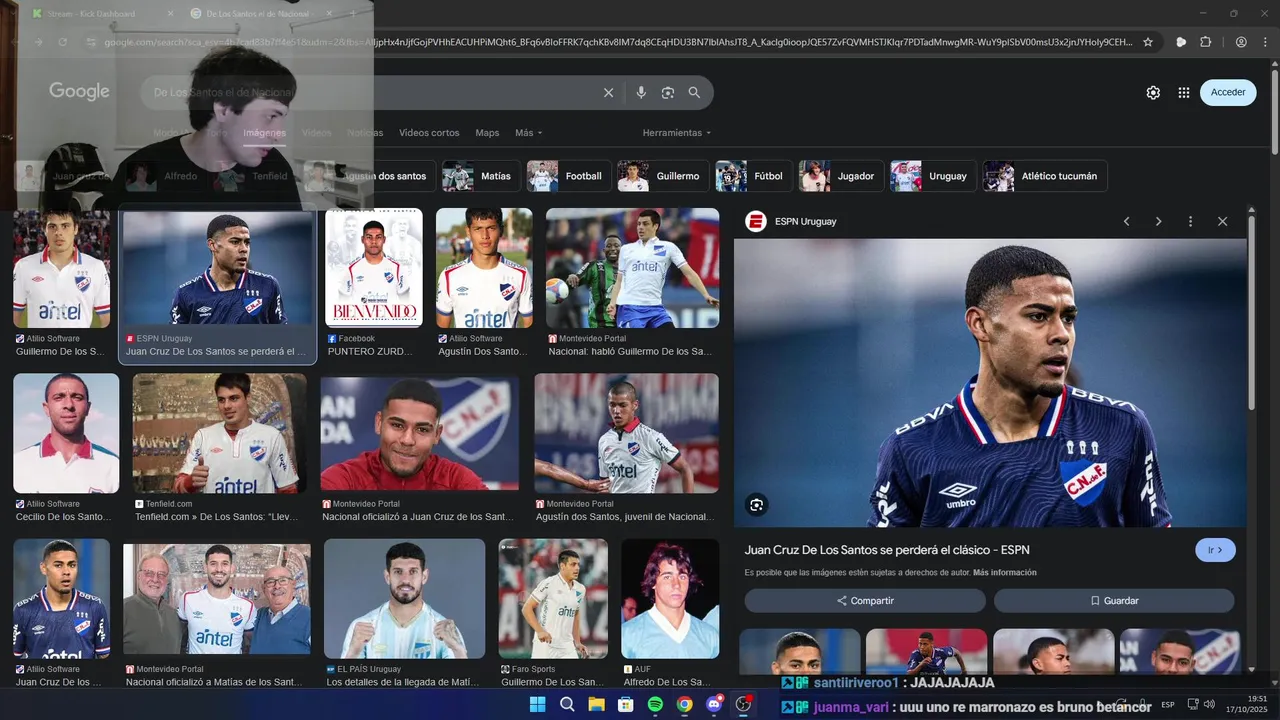The height and width of the screenshot is (720, 1280).
Task: Click the Acceder sign-in button
Action: point(1228,92)
